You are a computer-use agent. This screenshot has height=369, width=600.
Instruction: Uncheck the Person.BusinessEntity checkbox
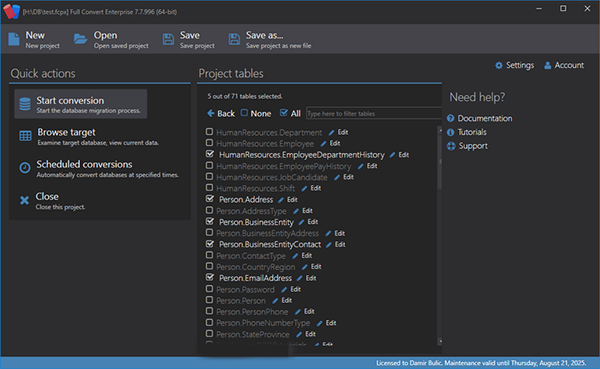tap(209, 221)
